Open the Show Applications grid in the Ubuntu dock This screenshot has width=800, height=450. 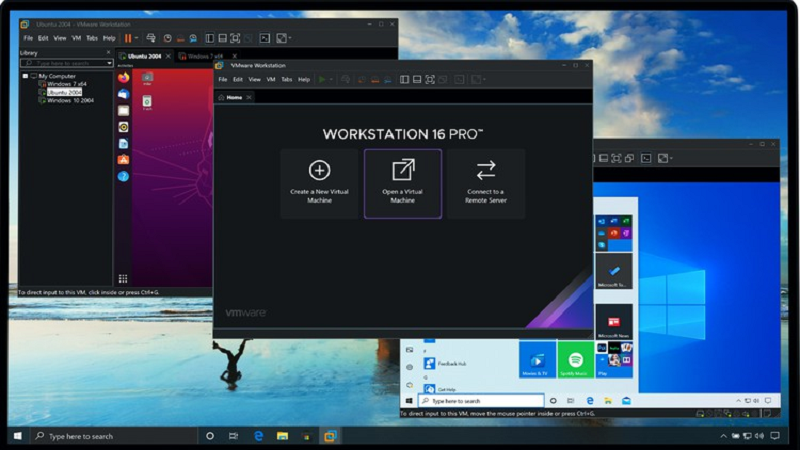point(123,278)
